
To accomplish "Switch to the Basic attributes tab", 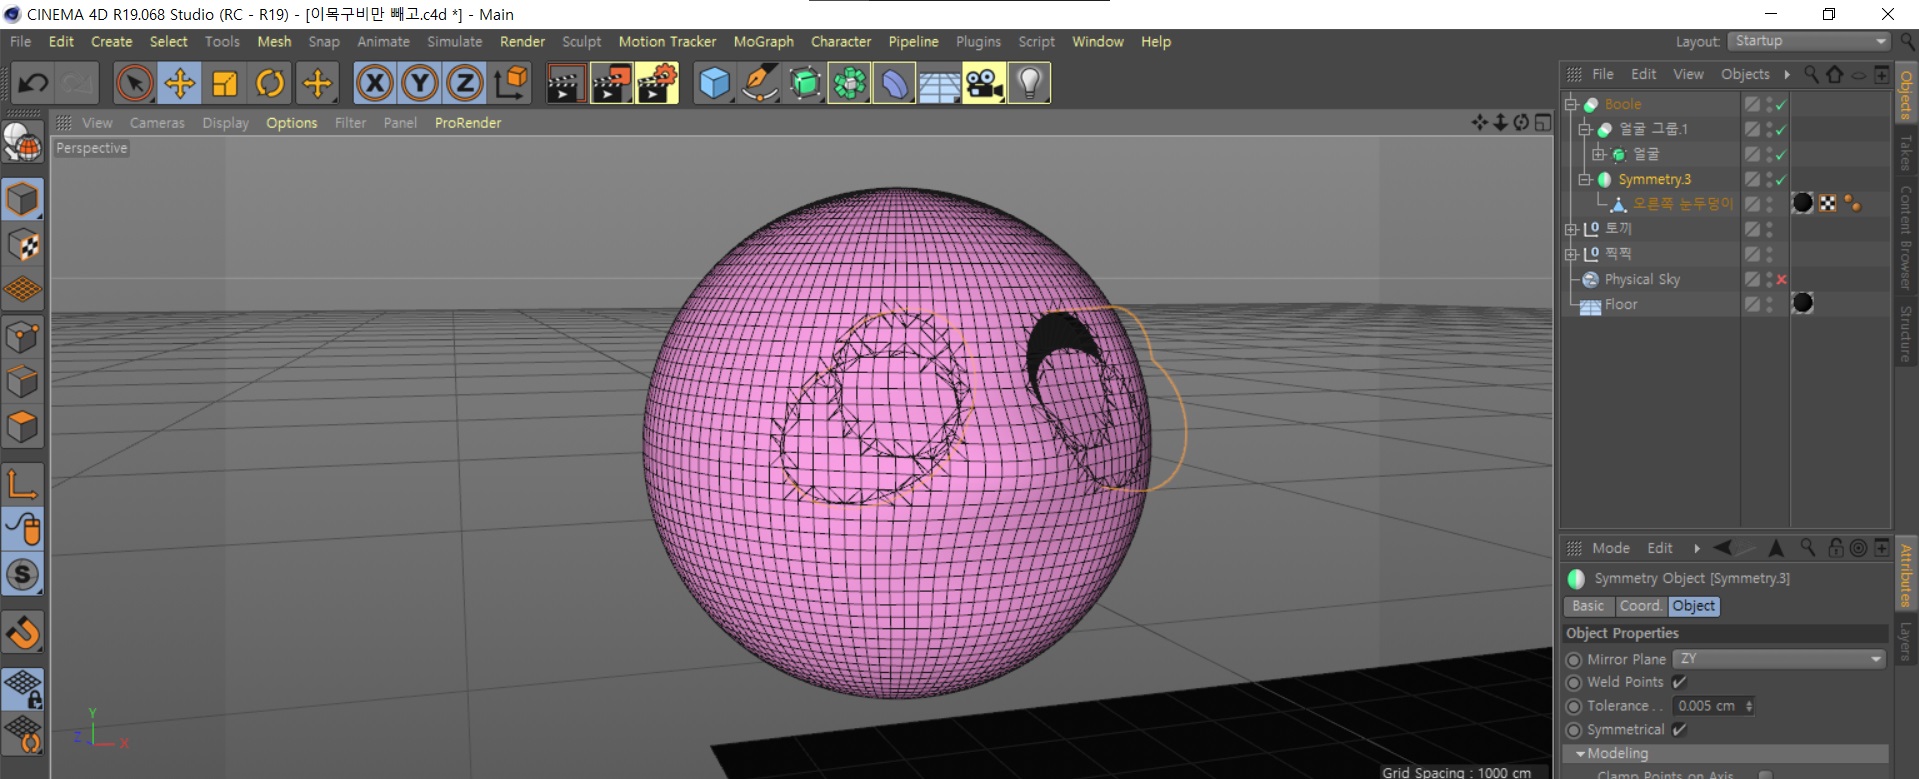I will click(1588, 606).
